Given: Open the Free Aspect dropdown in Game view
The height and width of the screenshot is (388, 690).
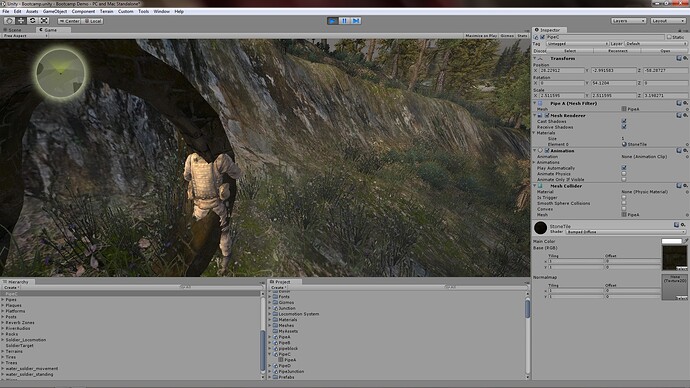Looking at the screenshot, I should point(24,36).
